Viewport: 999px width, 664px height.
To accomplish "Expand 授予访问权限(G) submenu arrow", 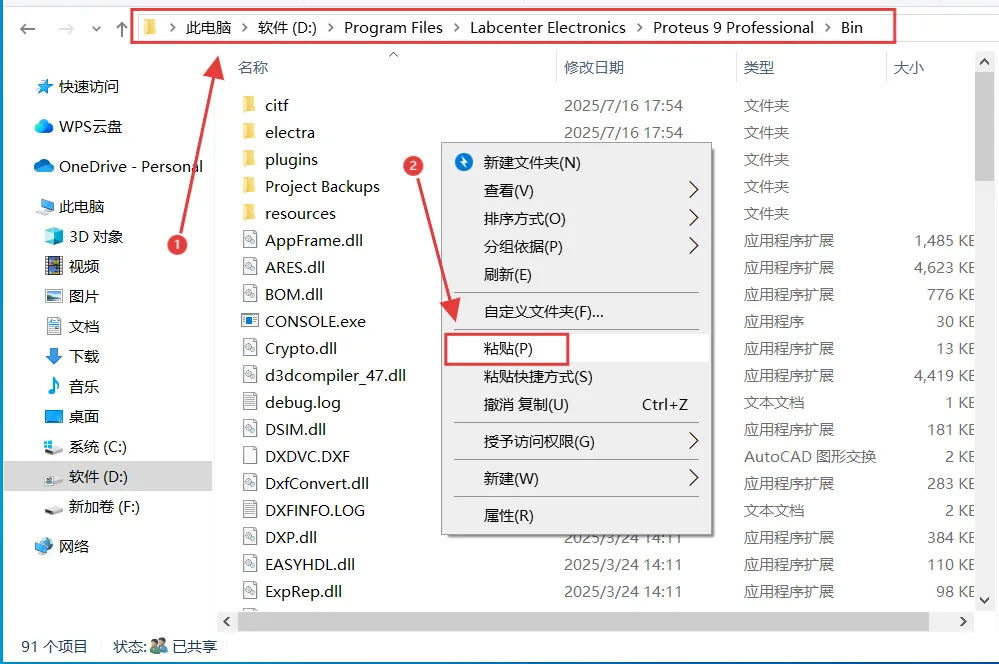I will pos(694,441).
